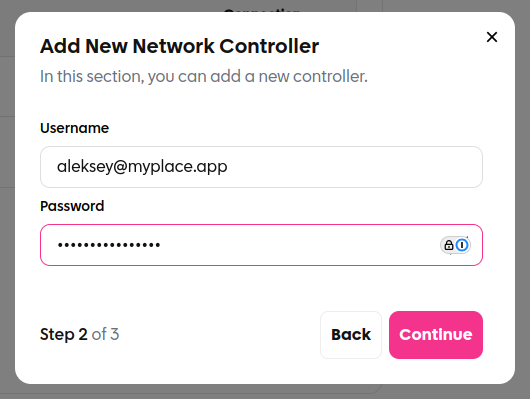Image resolution: width=530 pixels, height=399 pixels.
Task: Click the Add New Network Controller heading
Action: pyautogui.click(x=179, y=46)
